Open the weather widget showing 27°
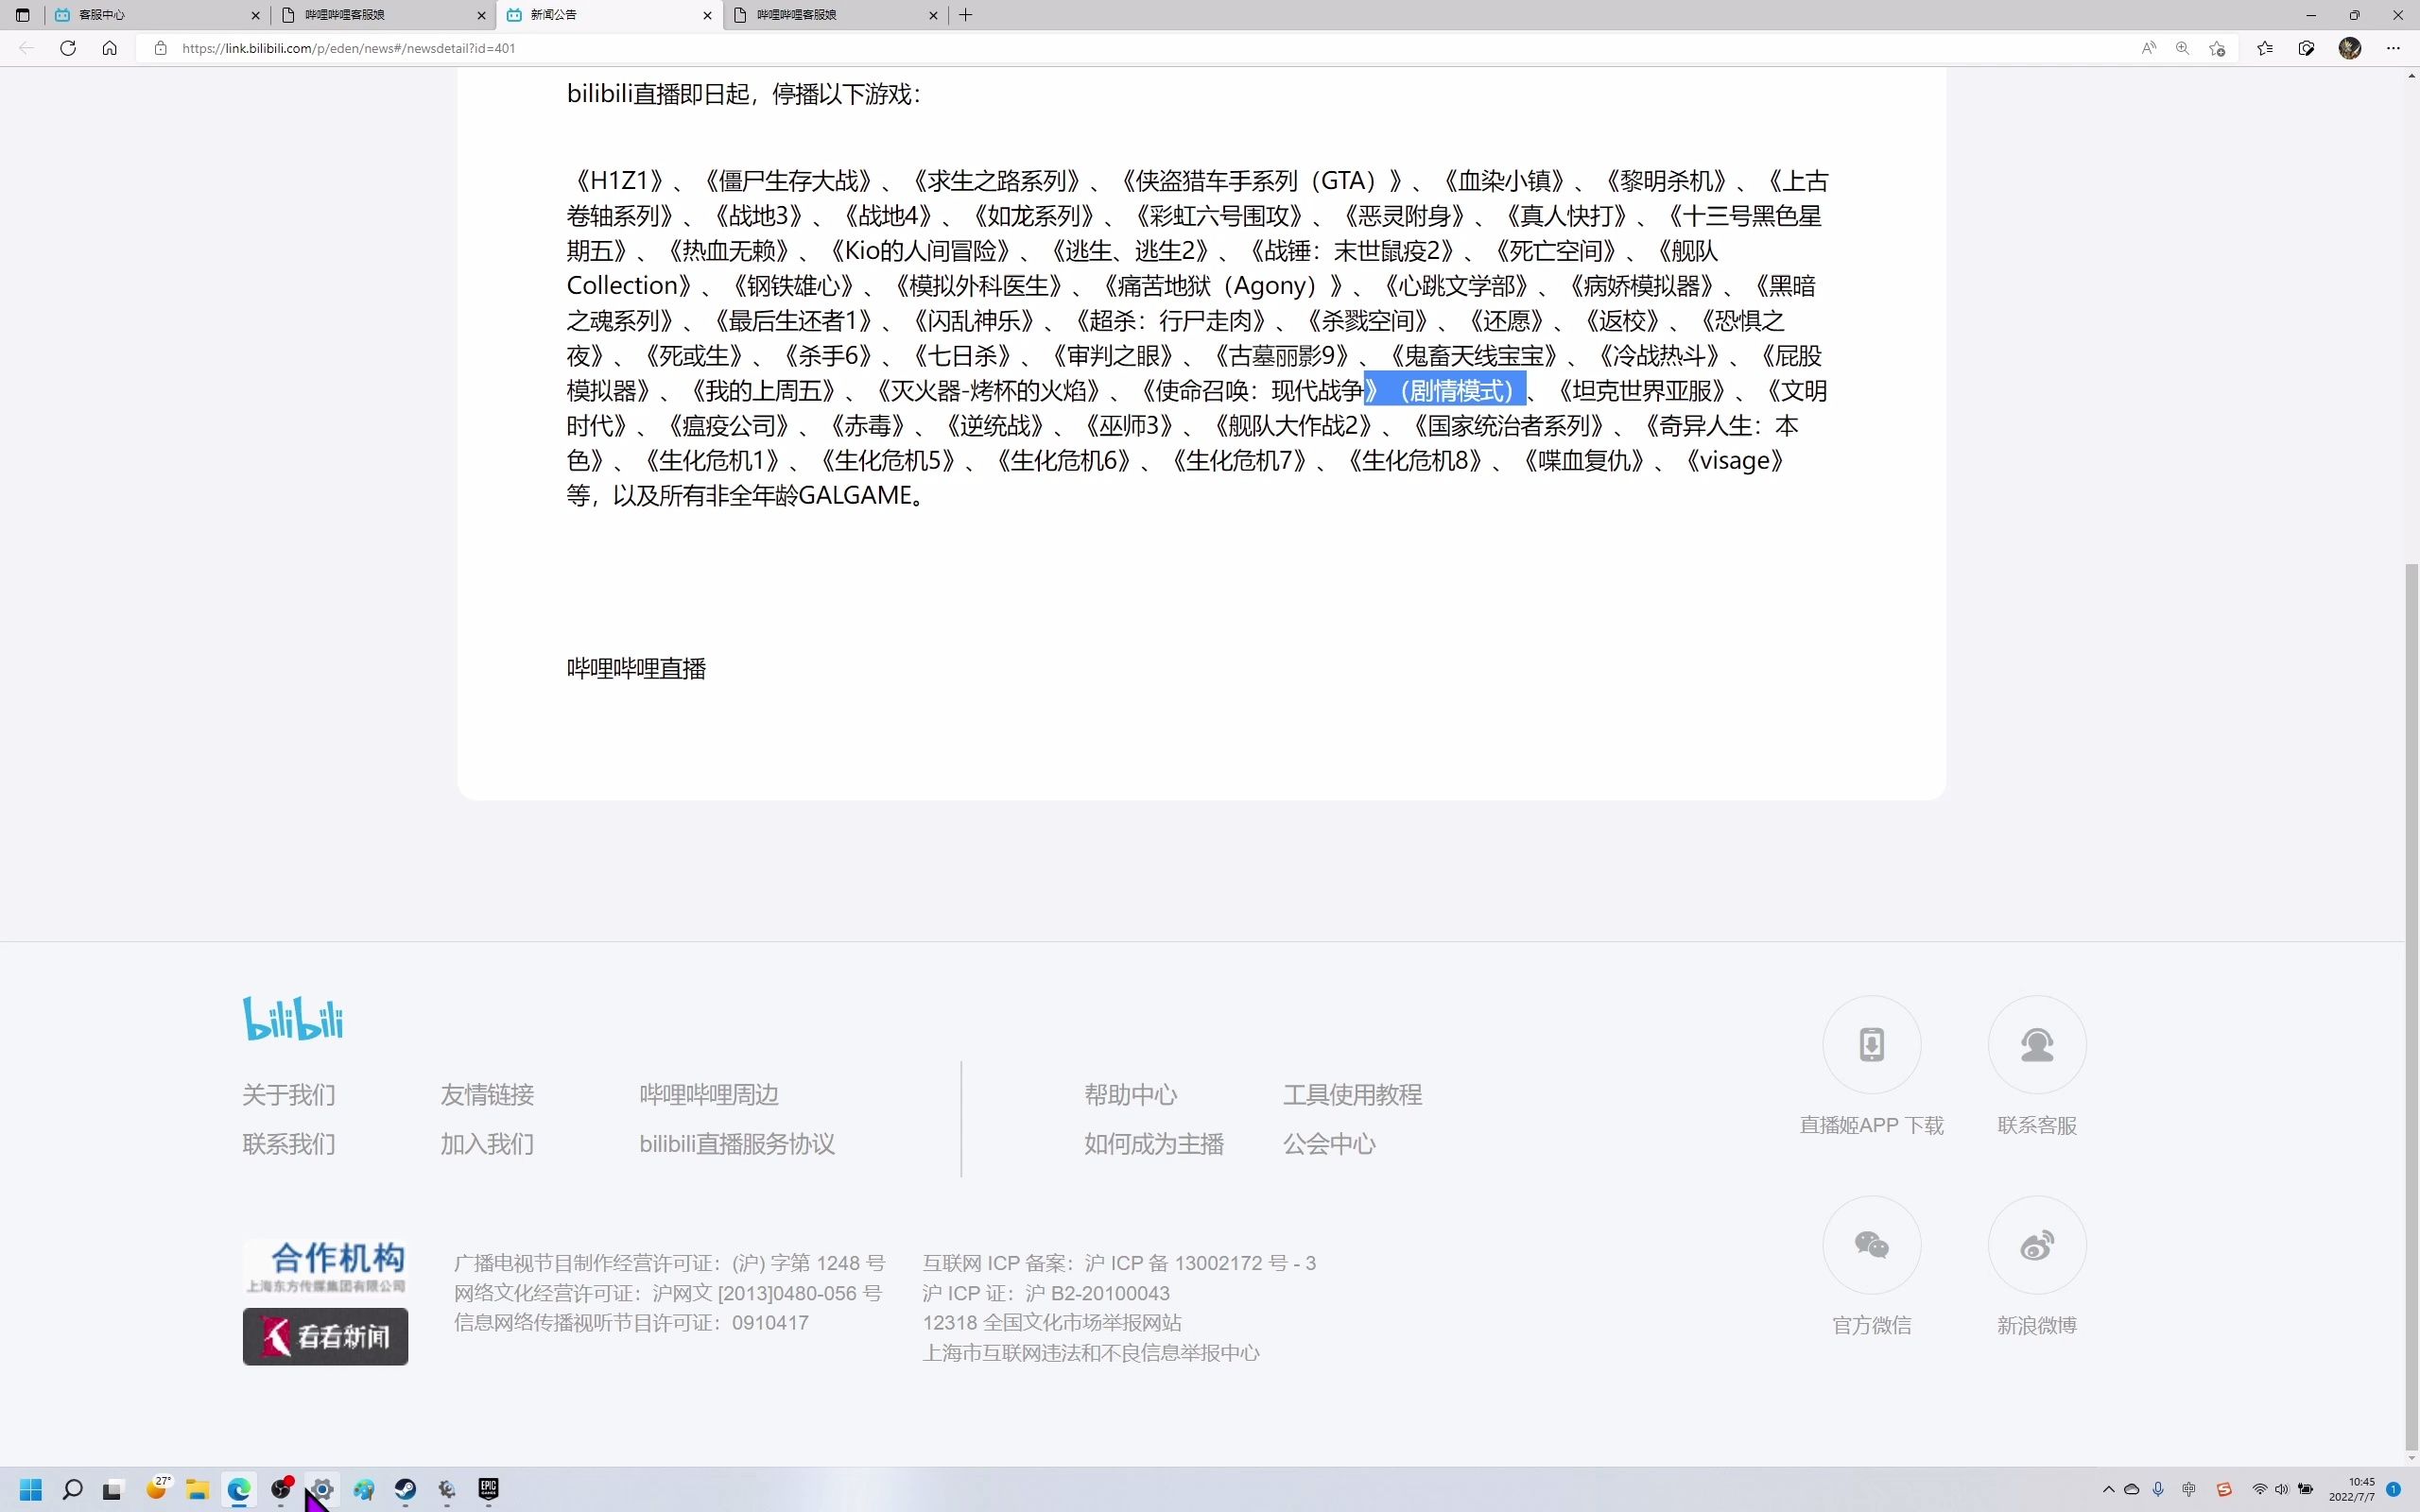The width and height of the screenshot is (2420, 1512). (x=157, y=1489)
